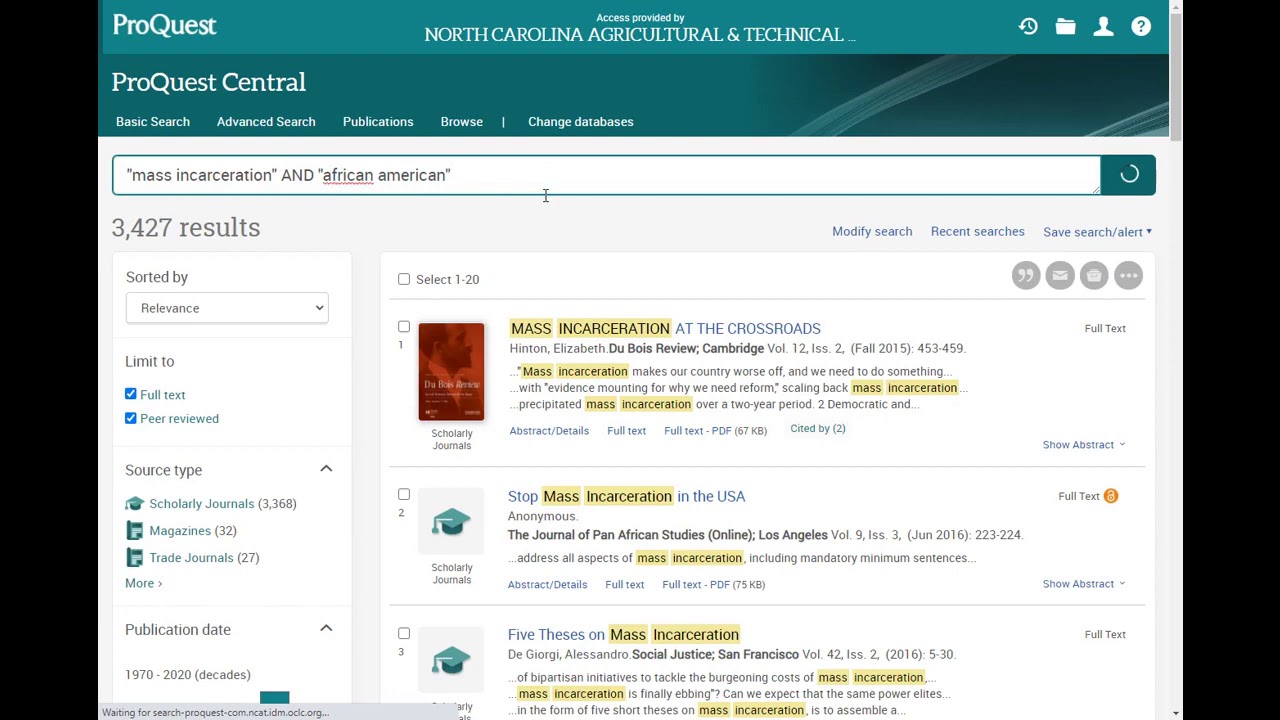Select result 1 checkbox
1280x720 pixels.
point(404,327)
